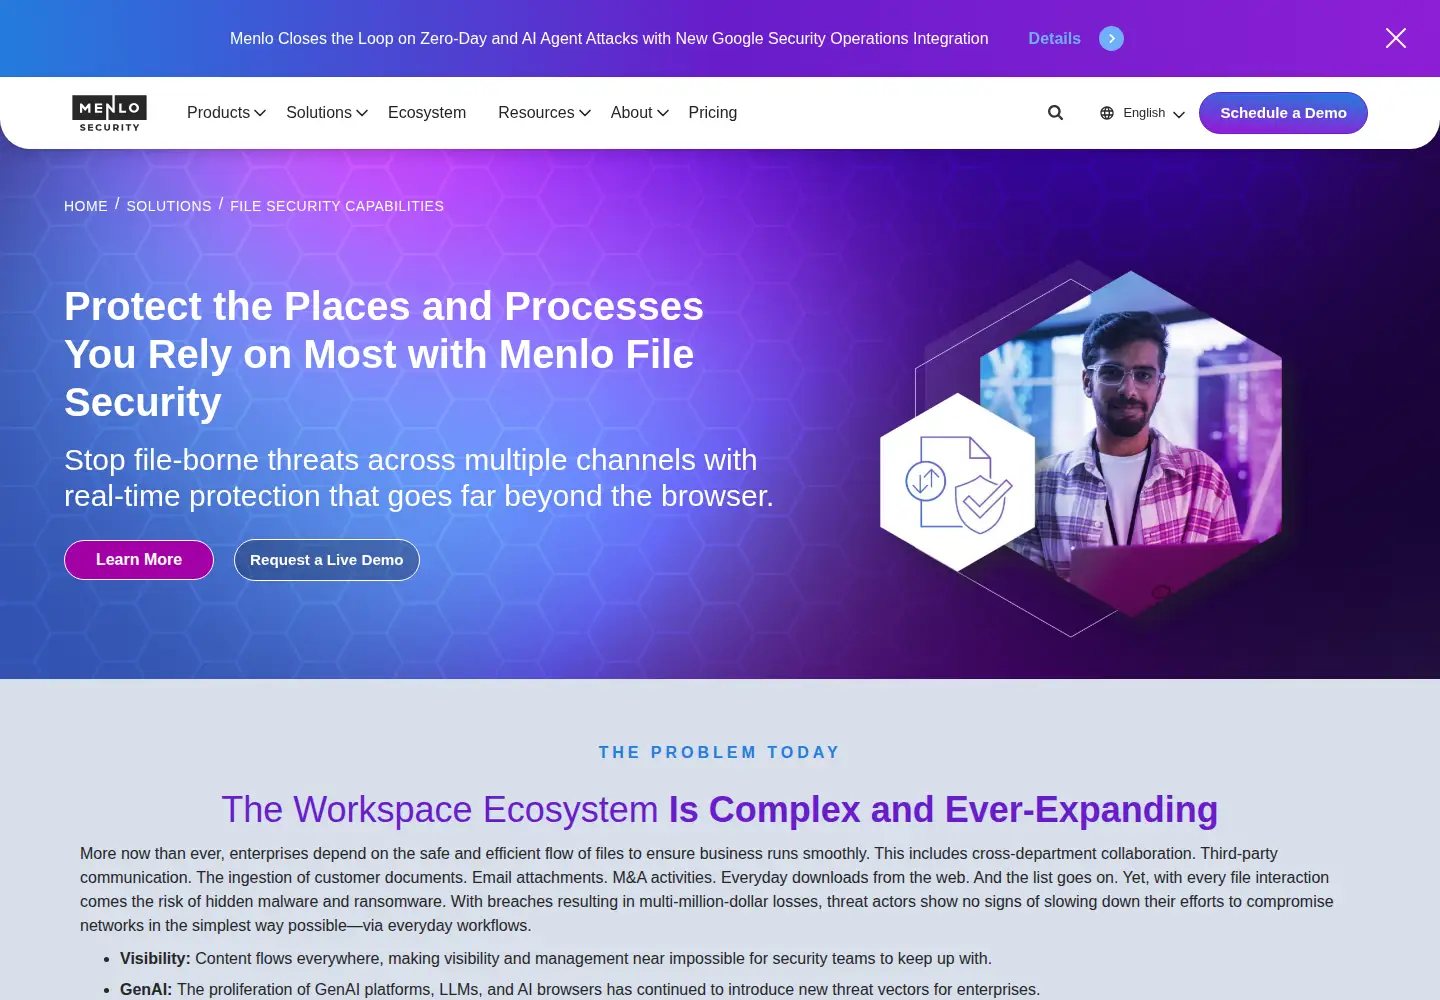Click the 'Visibility:' bullet text
This screenshot has width=1440, height=1000.
(x=556, y=958)
